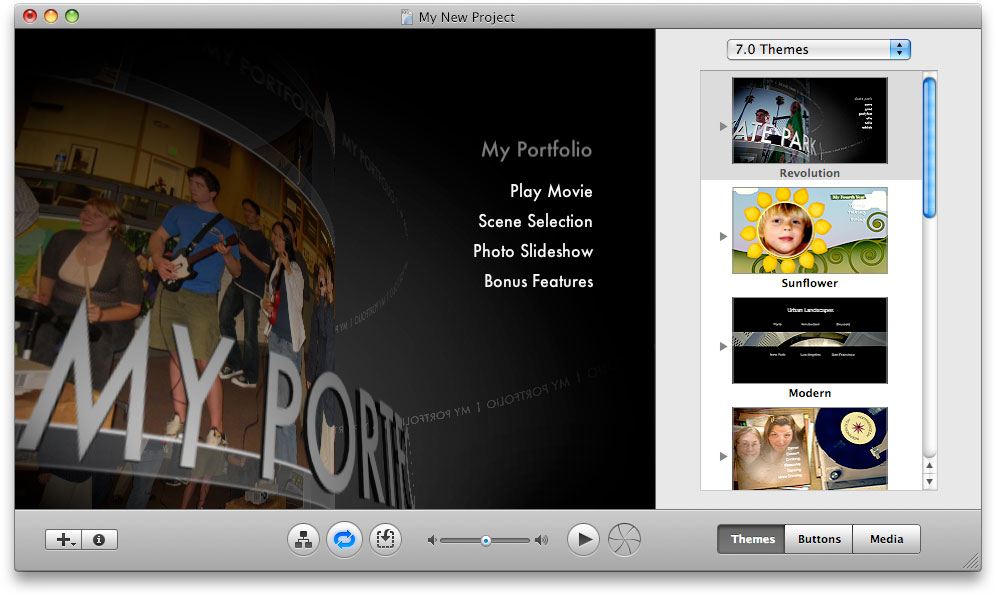Screen dimensions: 996x596
Task: Click the high volume speaker icon
Action: (x=541, y=541)
